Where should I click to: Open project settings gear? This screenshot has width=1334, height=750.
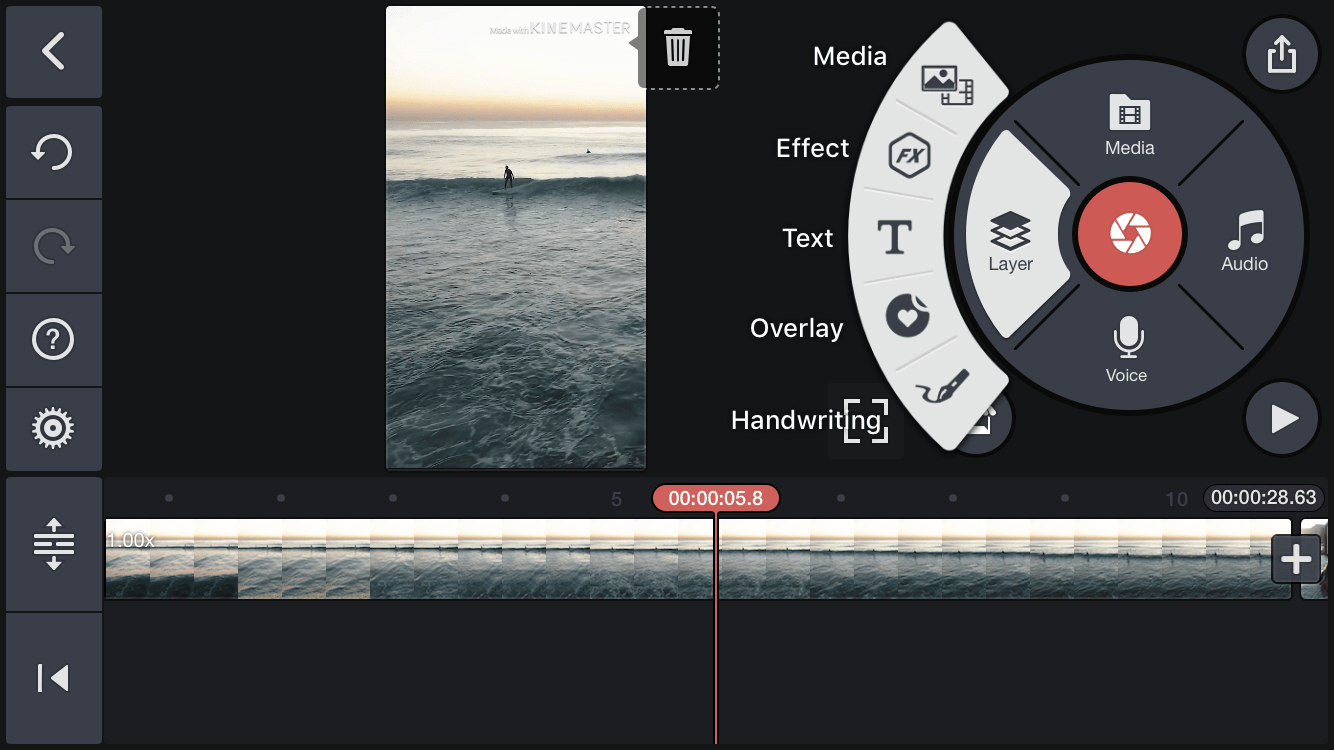[53, 429]
